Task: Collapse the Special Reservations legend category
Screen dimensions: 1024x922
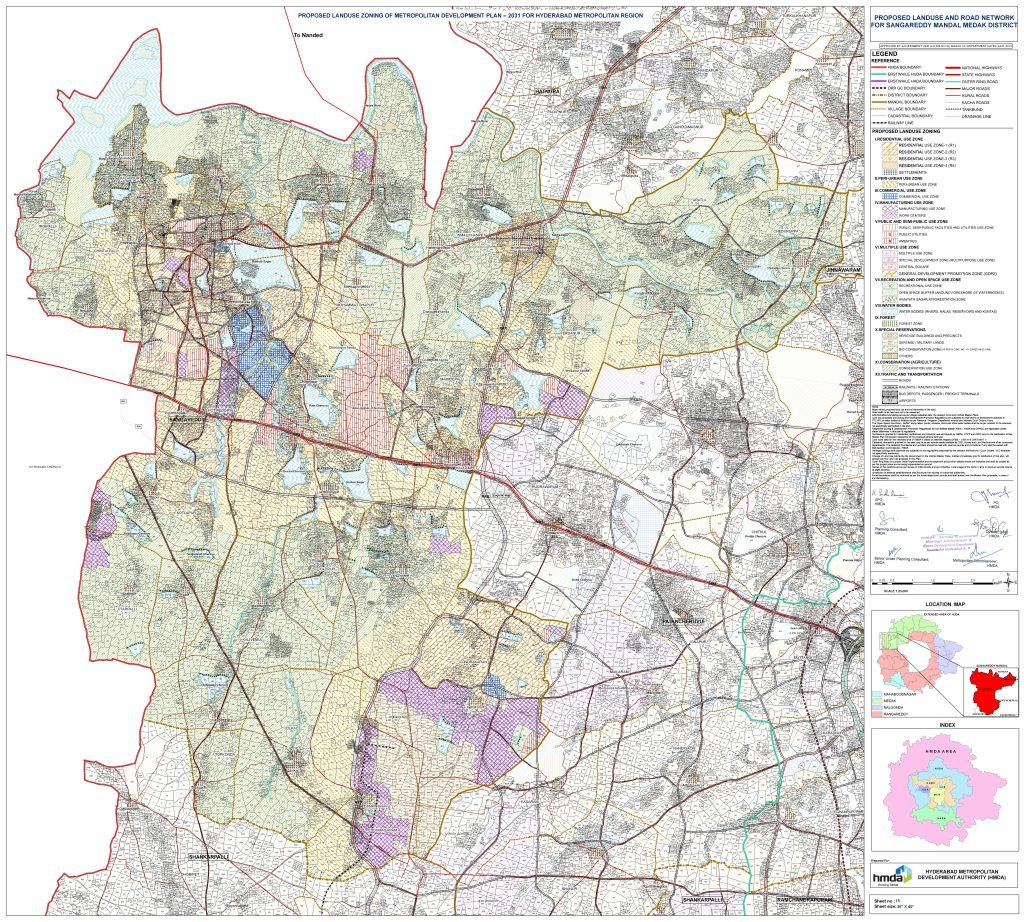Action: [x=901, y=329]
